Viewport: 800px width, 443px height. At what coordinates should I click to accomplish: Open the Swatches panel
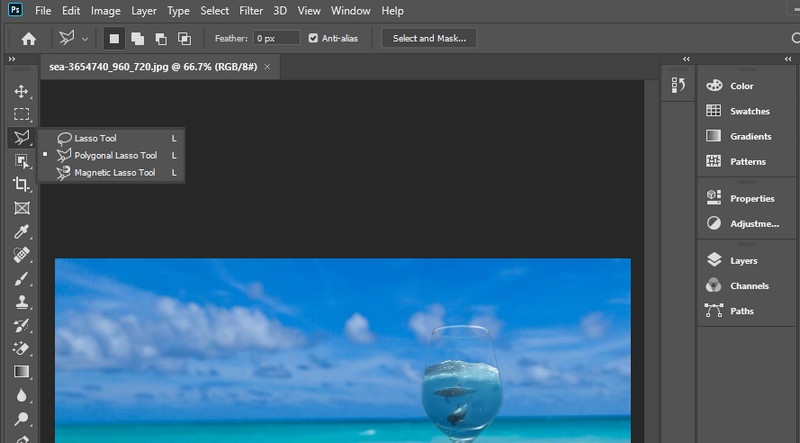(749, 111)
